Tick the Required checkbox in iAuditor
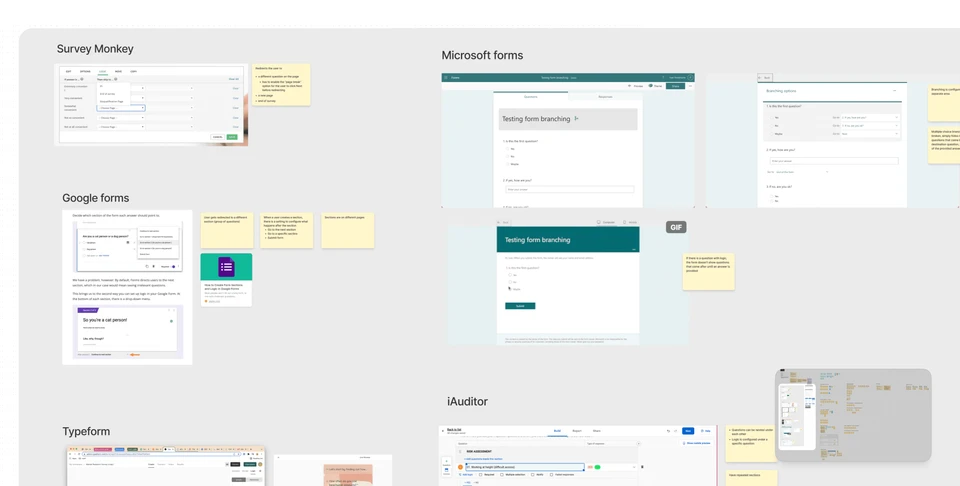 point(481,475)
